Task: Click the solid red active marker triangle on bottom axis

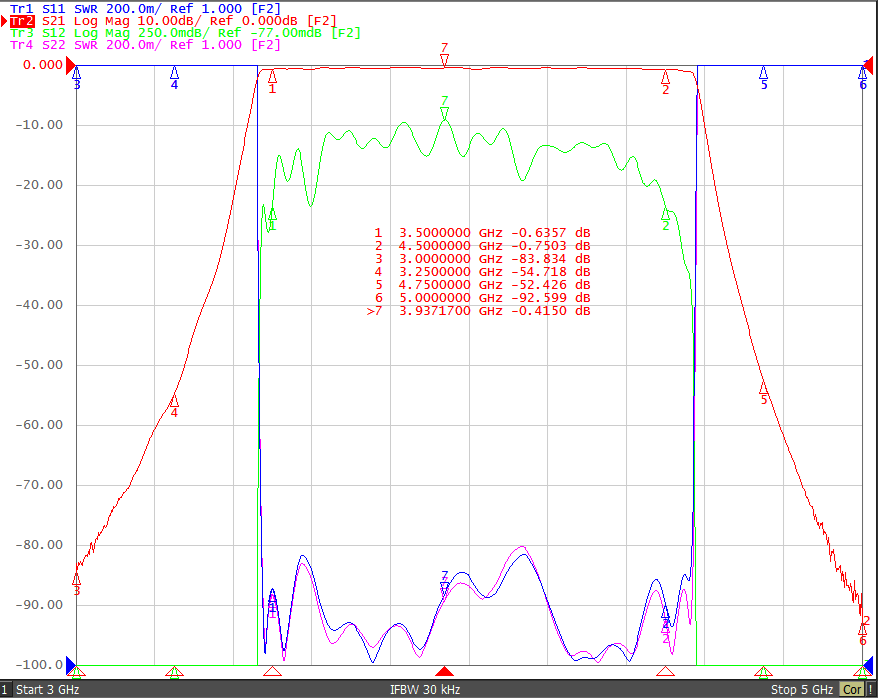Action: 445,671
